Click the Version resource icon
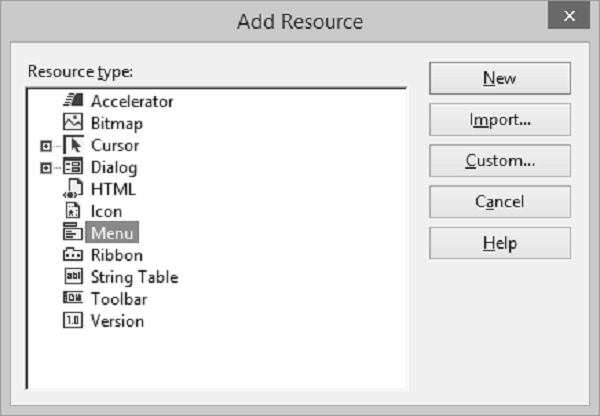Viewport: 600px width, 416px height. (x=72, y=321)
